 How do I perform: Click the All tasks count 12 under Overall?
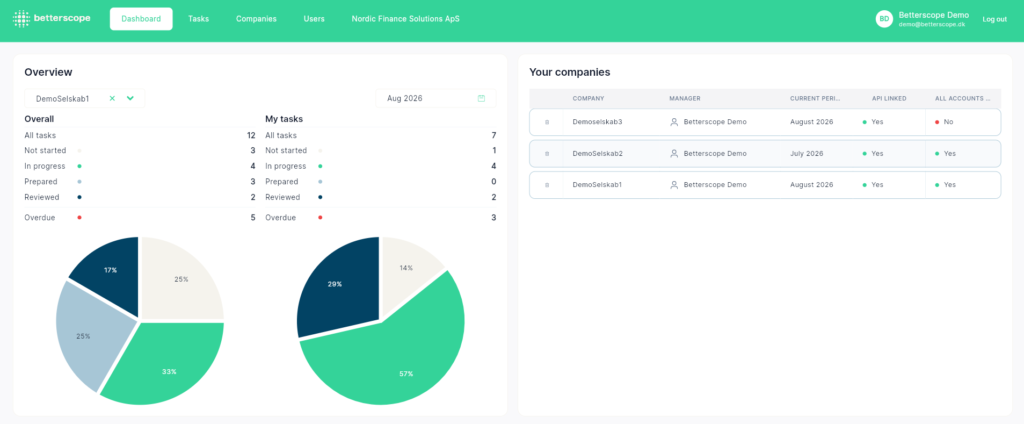point(251,135)
